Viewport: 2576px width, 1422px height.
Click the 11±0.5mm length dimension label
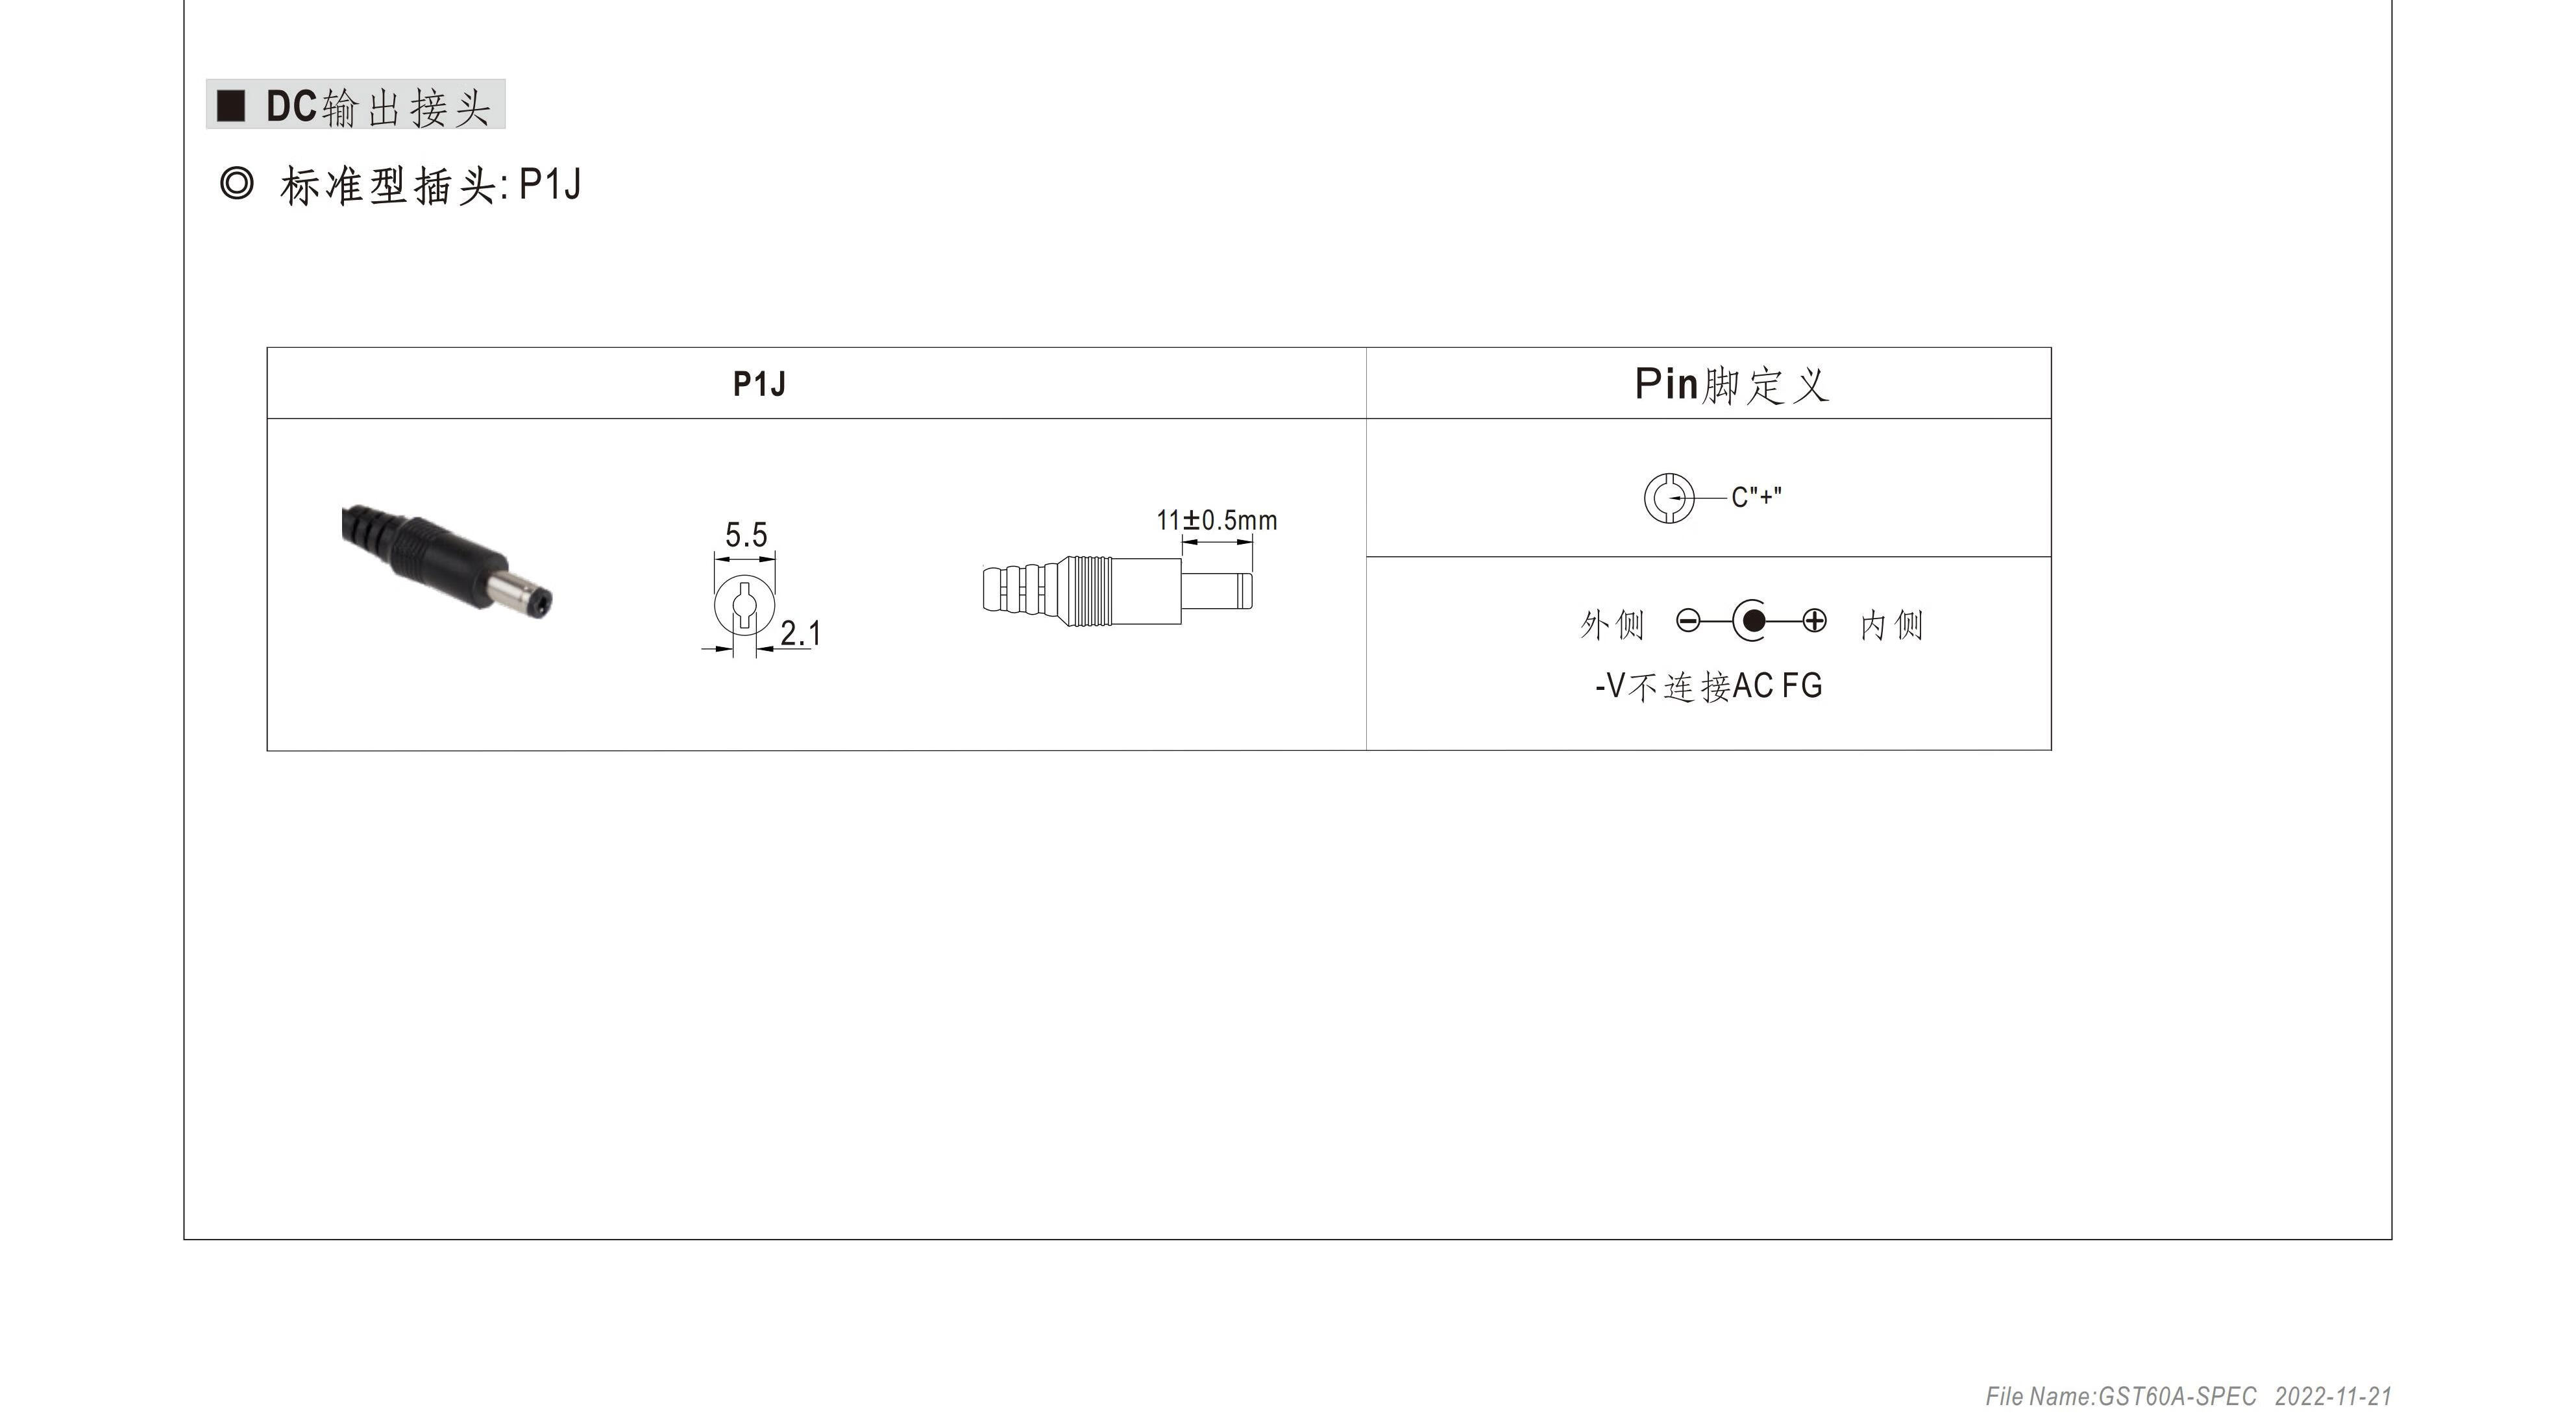coord(1216,521)
